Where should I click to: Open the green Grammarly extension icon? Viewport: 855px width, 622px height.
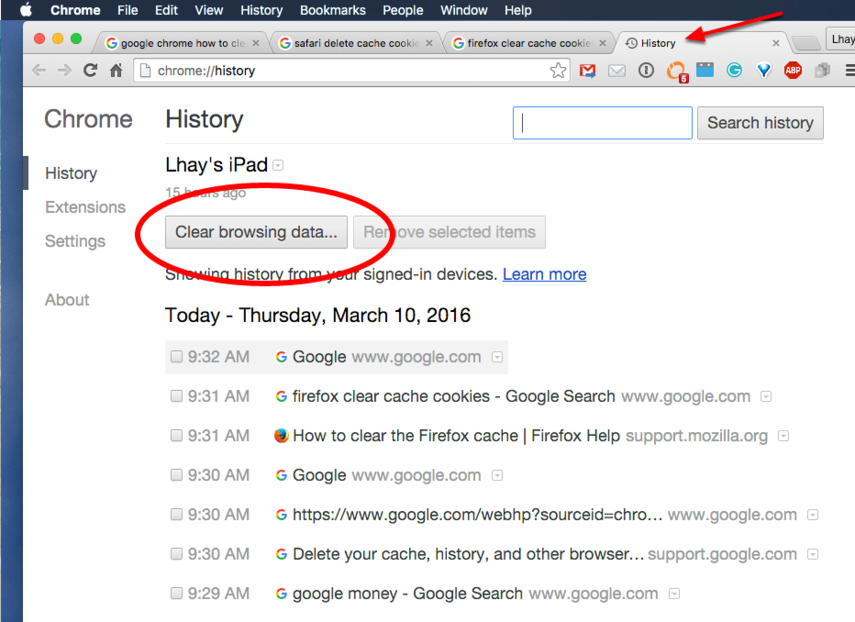click(734, 70)
